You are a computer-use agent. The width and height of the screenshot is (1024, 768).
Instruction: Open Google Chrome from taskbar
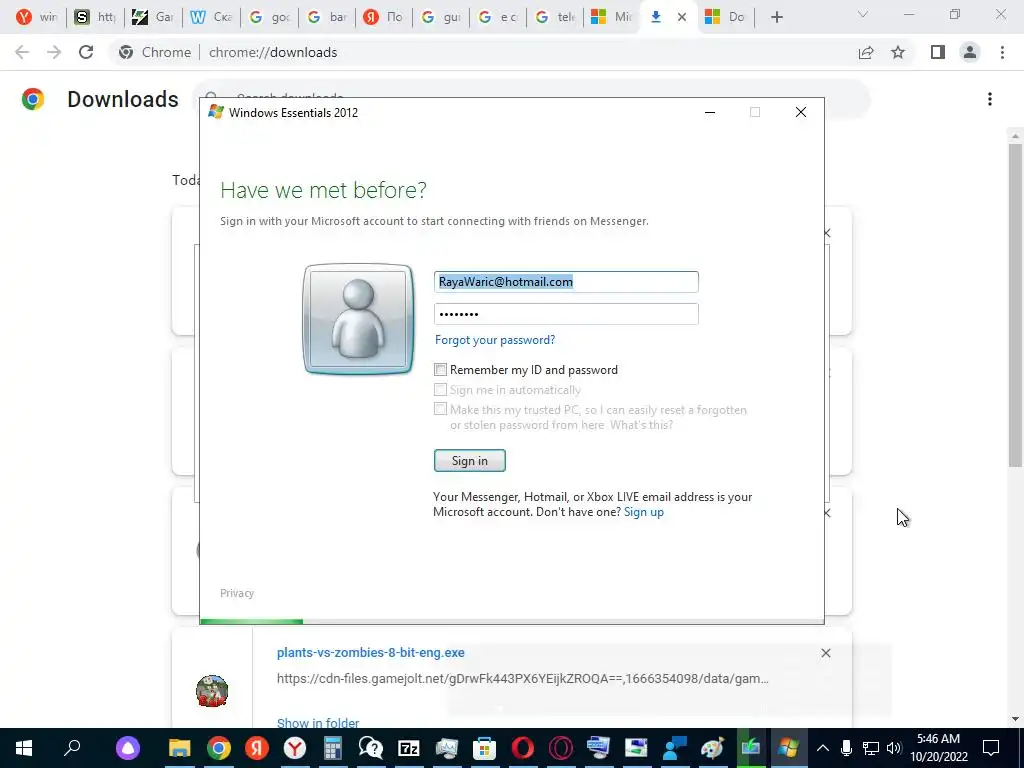(219, 748)
